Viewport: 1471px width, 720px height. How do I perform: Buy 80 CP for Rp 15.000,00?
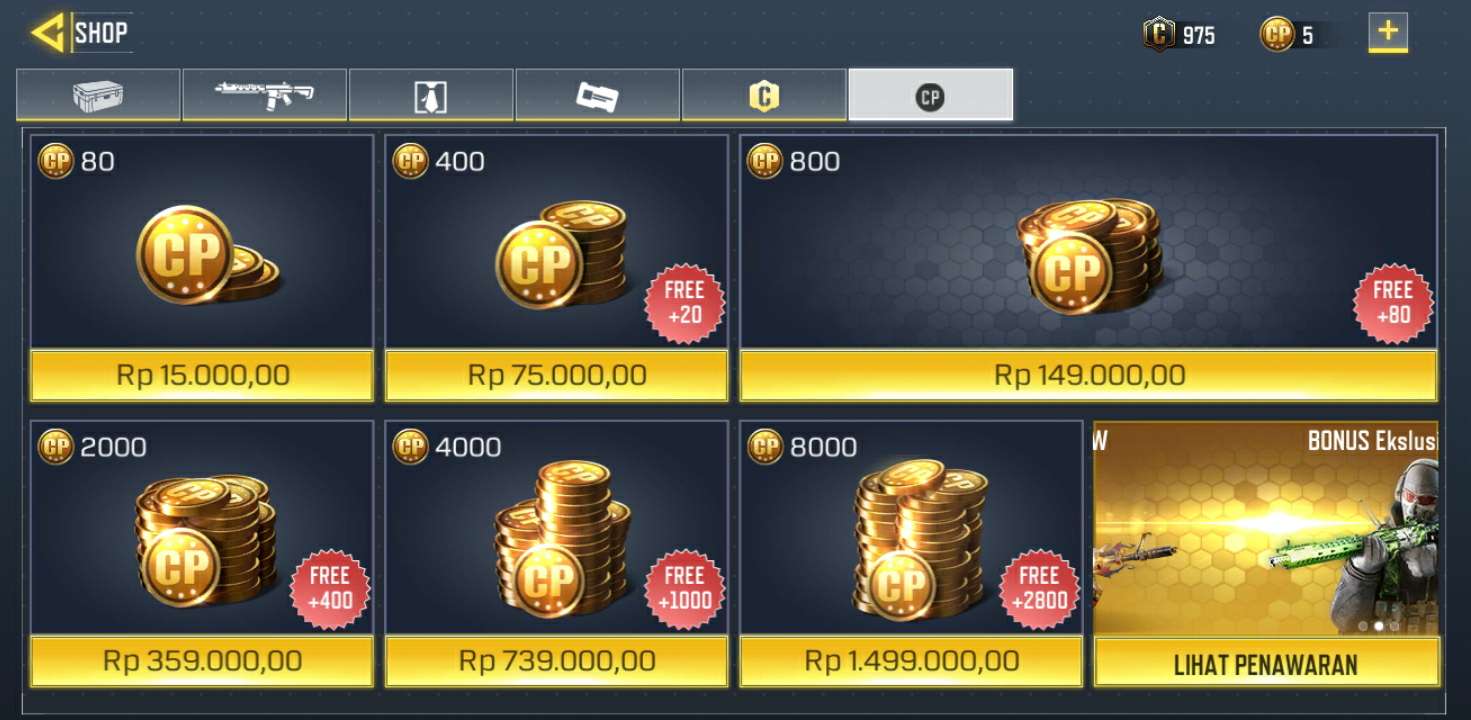pyautogui.click(x=202, y=376)
